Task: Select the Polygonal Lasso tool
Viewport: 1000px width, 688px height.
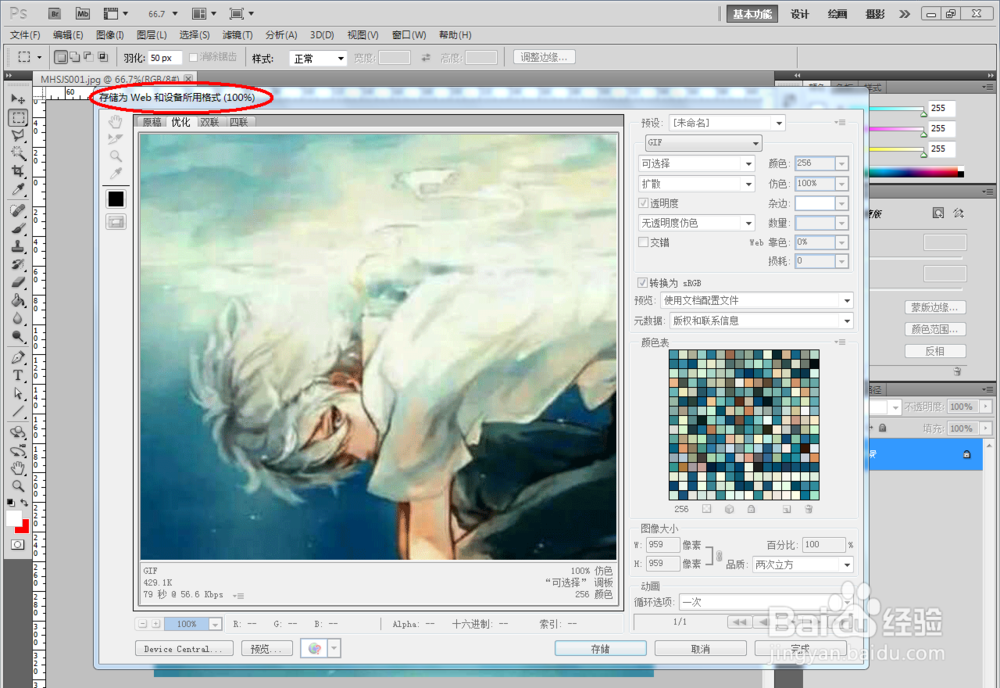Action: 18,135
